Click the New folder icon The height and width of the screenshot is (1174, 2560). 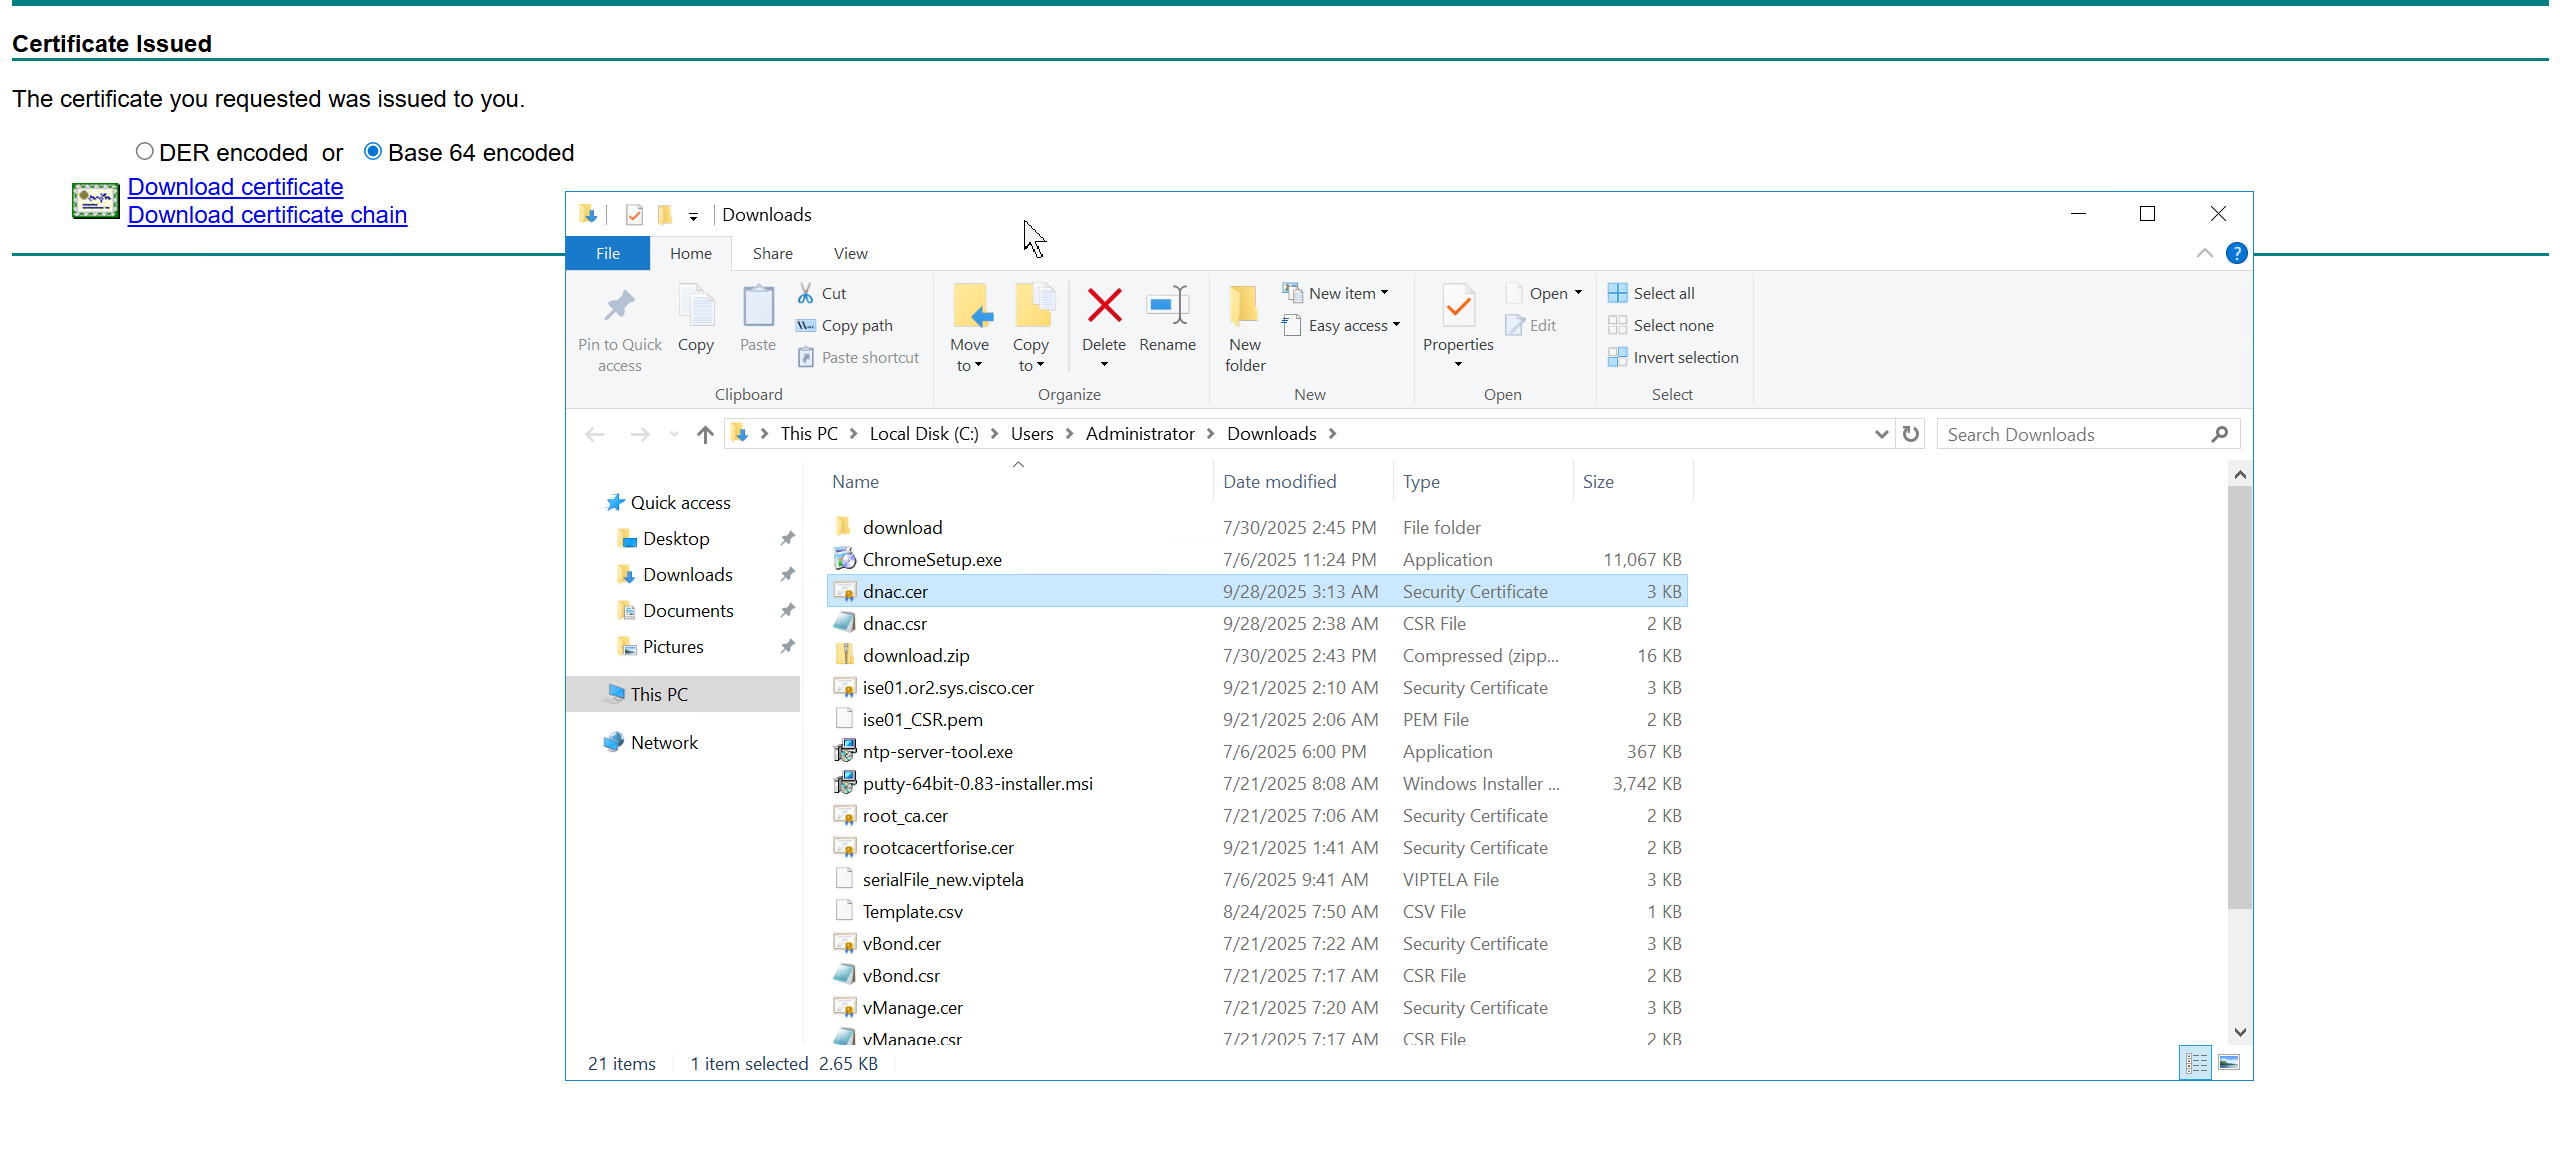(1244, 306)
